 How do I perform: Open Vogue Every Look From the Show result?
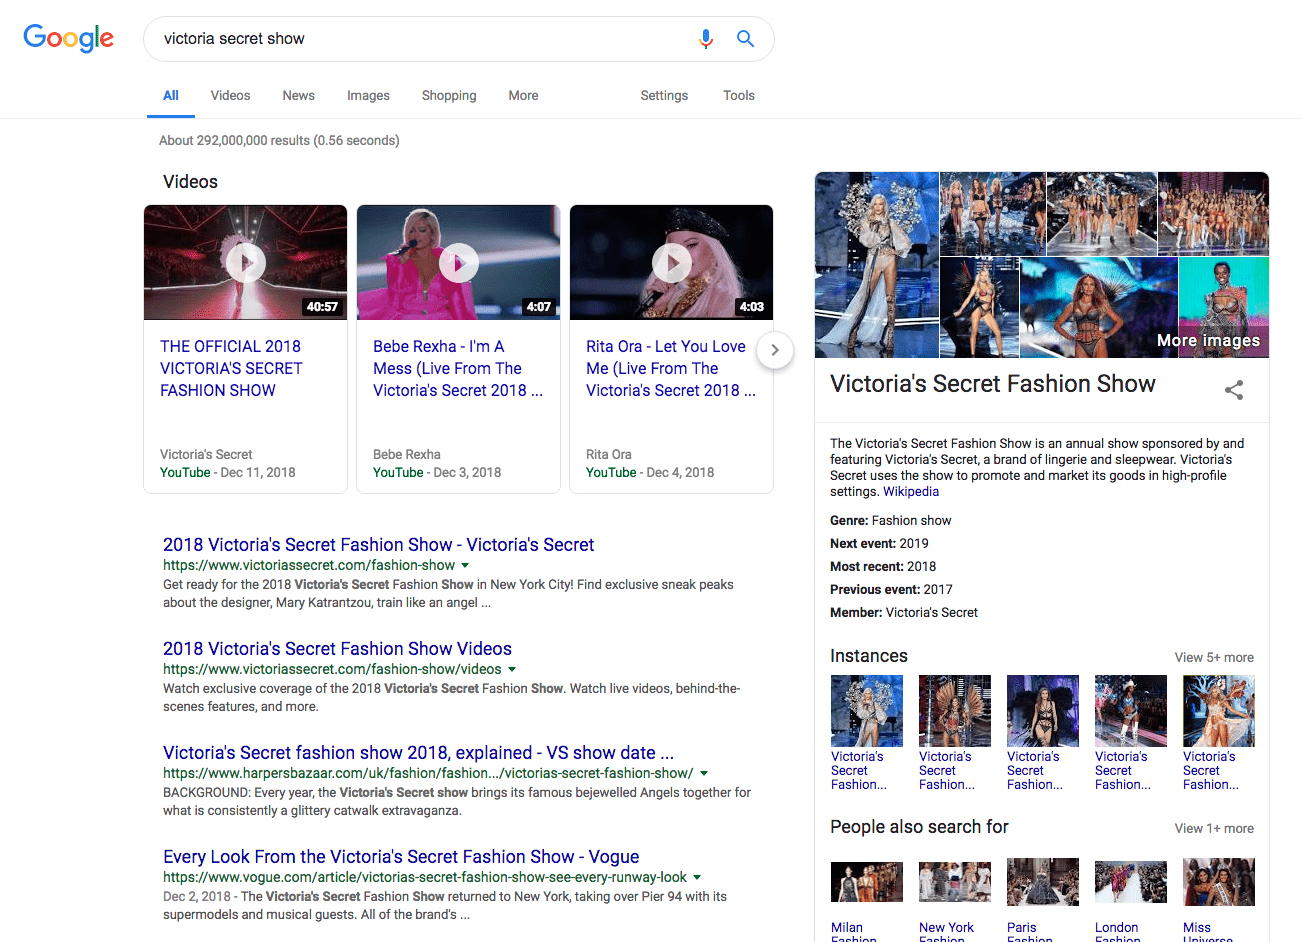pyautogui.click(x=401, y=857)
